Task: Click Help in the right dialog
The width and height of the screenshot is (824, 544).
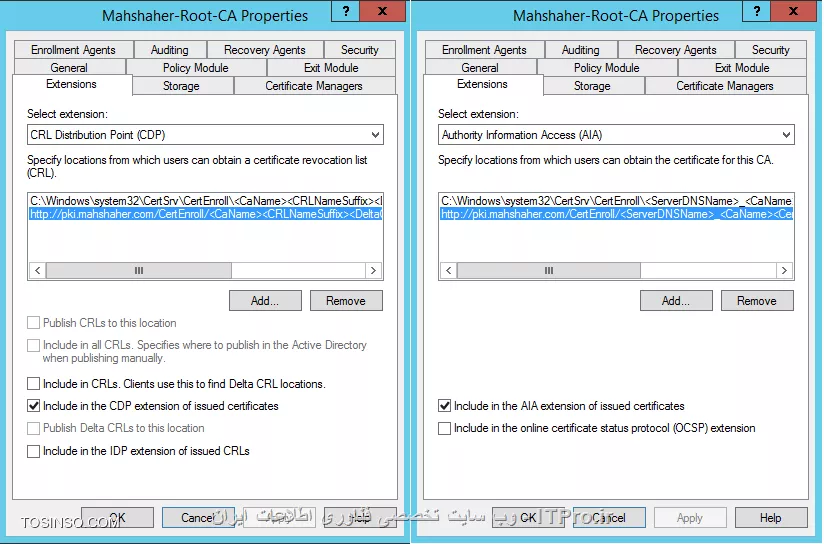Action: tap(771, 518)
